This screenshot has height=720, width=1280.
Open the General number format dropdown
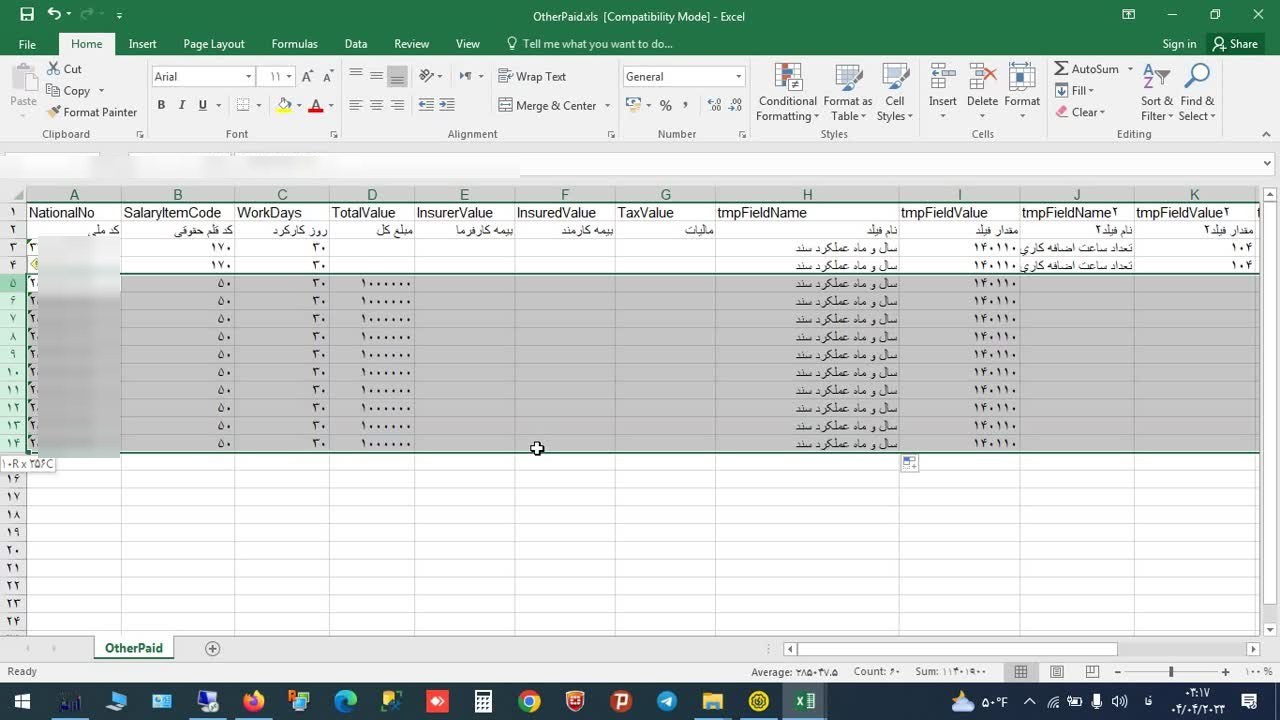click(738, 77)
